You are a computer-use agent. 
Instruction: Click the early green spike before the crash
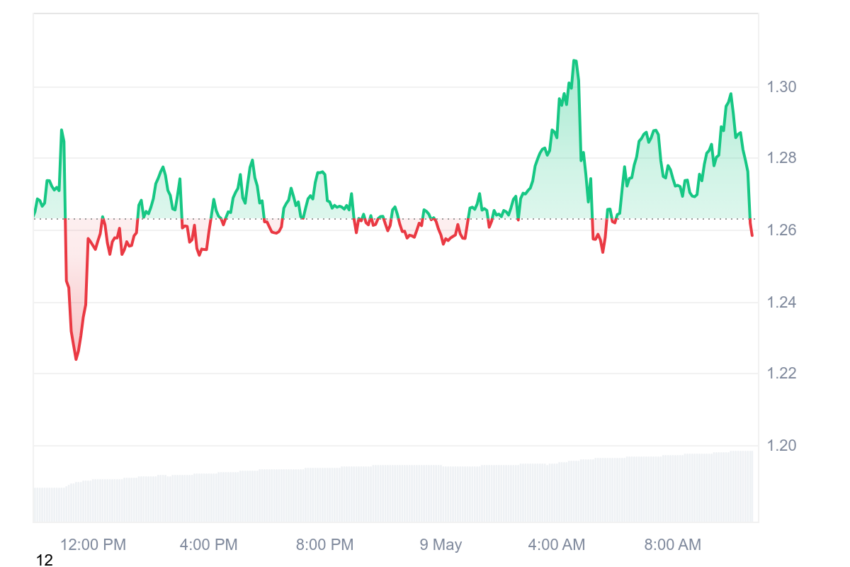62,130
